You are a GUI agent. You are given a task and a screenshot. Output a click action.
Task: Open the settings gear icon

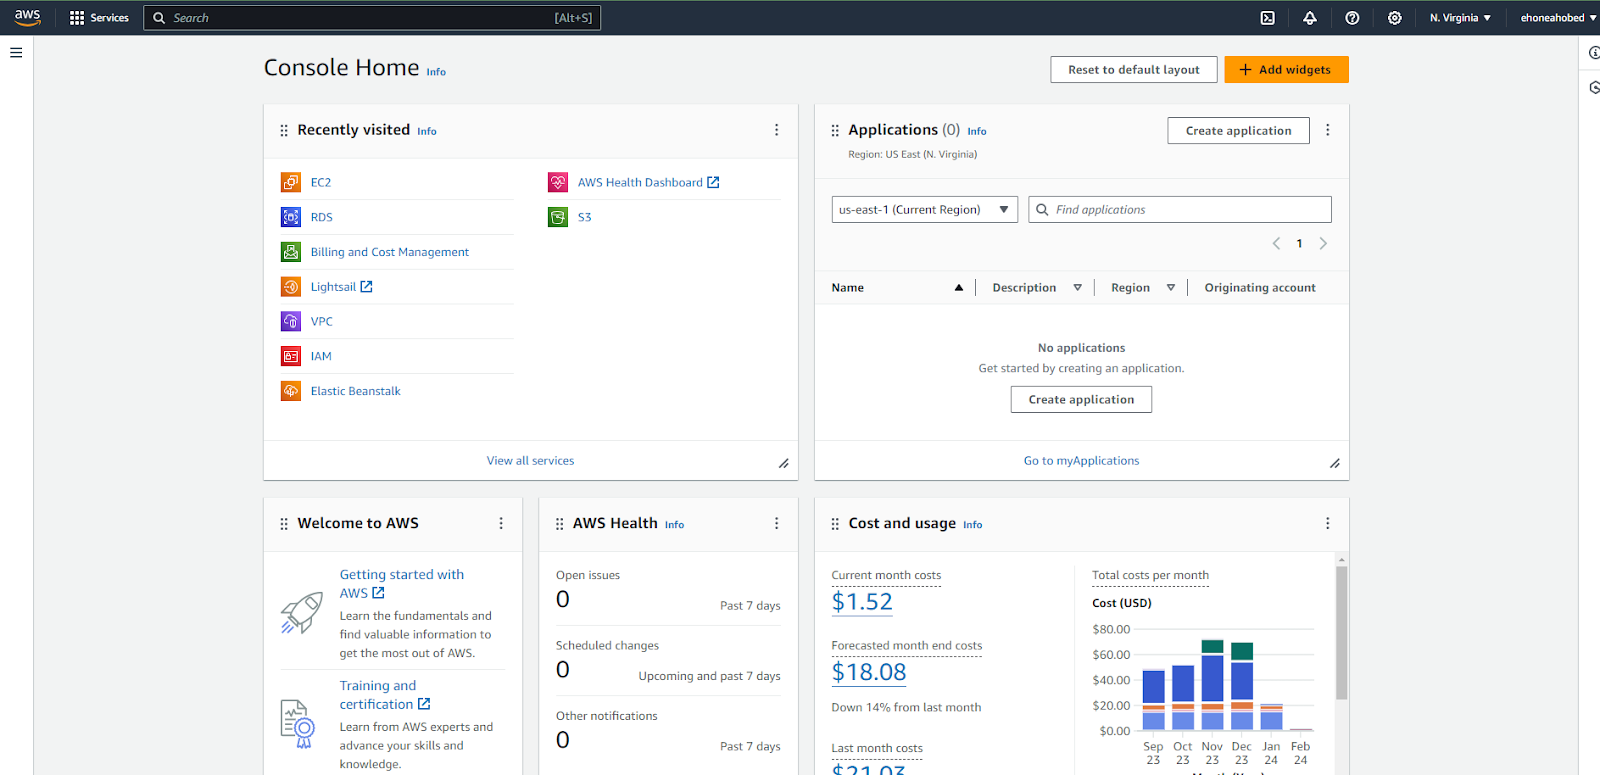tap(1395, 18)
